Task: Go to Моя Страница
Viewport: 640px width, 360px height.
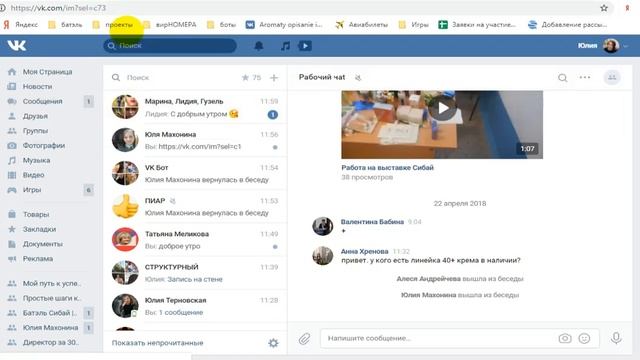Action: pos(47,72)
